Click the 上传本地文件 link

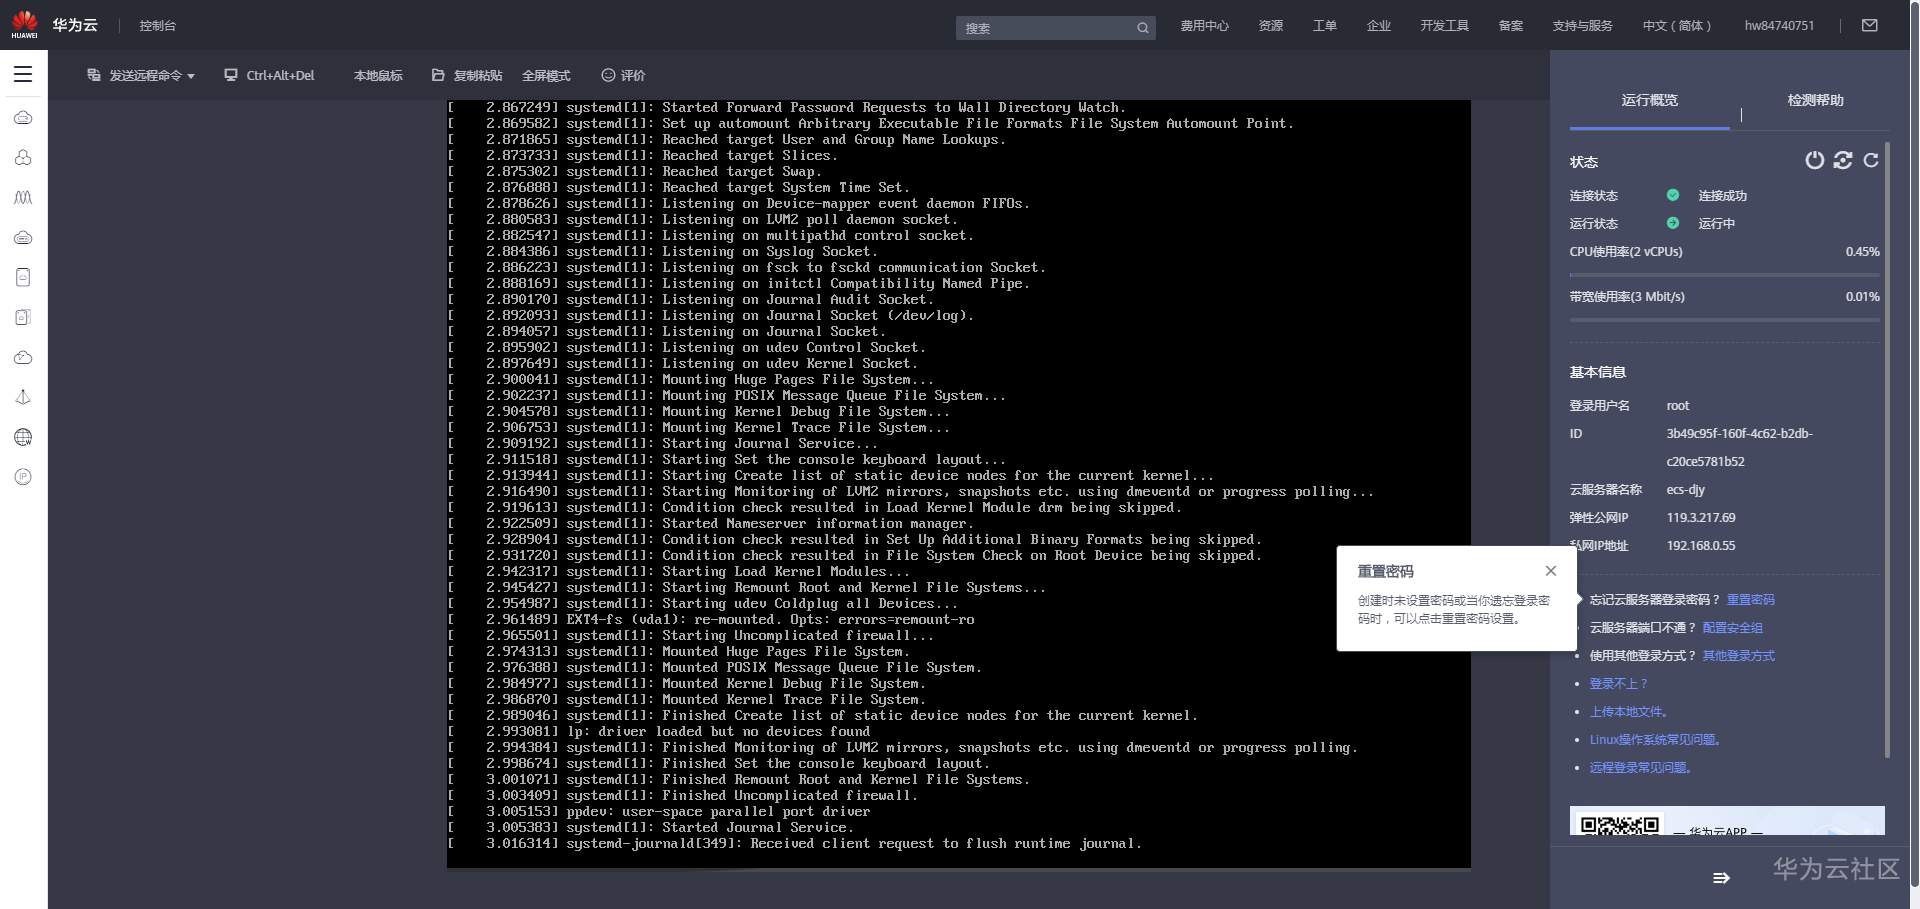[x=1629, y=712]
